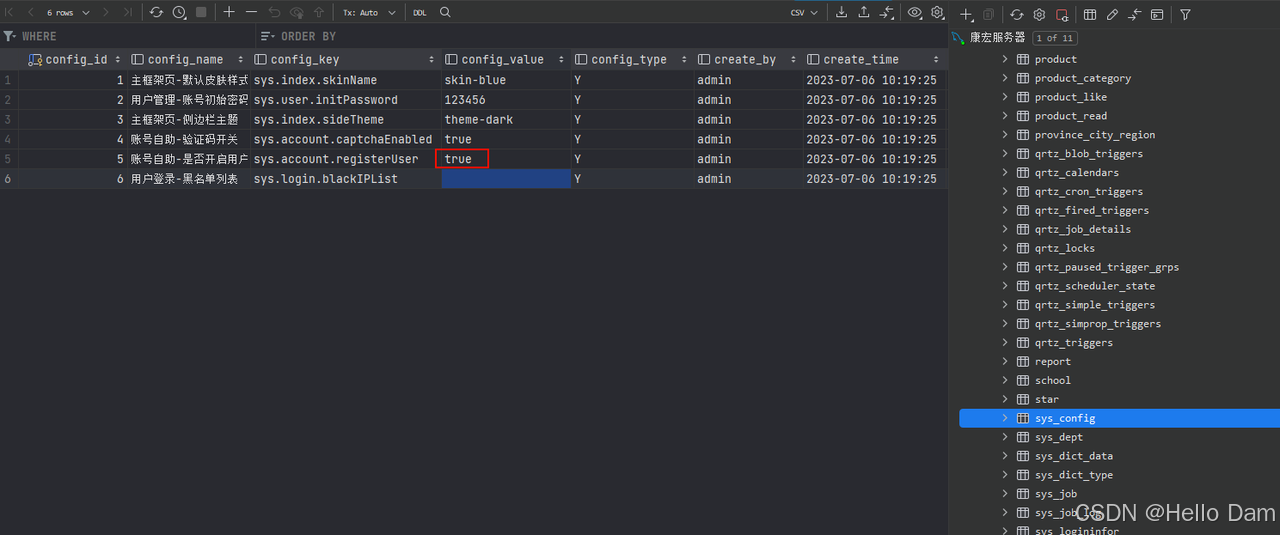Select the empty config_value cell for sys.login.blackIPList
The width and height of the screenshot is (1280, 535).
click(x=507, y=179)
